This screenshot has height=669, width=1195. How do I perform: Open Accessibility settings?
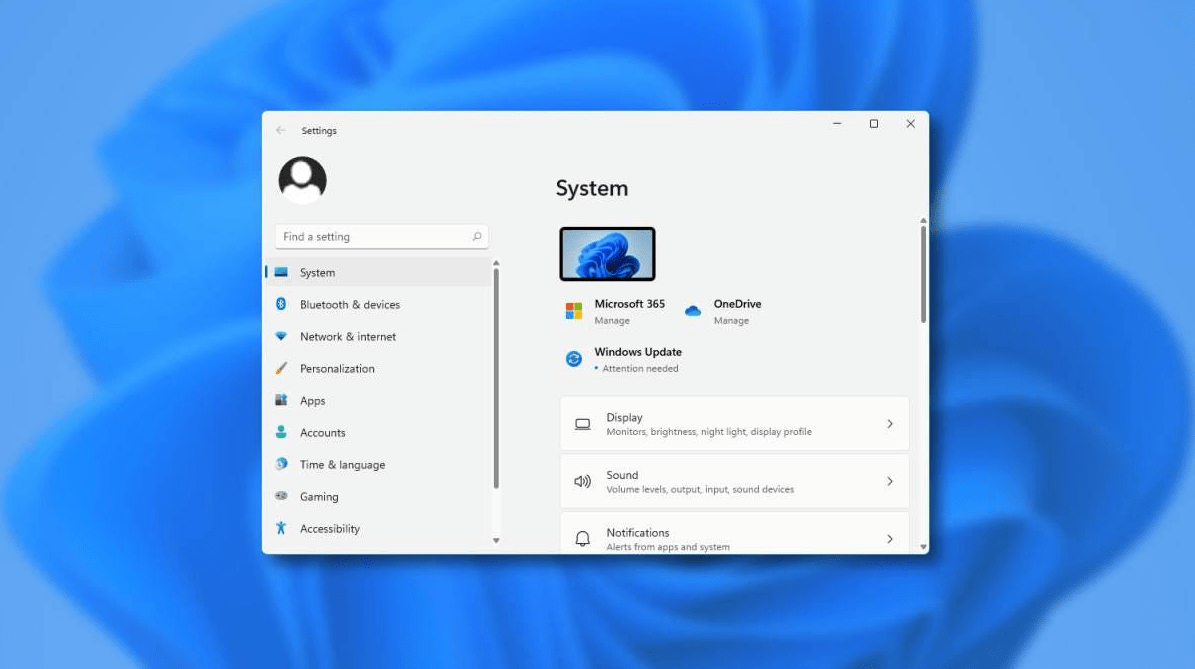pyautogui.click(x=379, y=528)
